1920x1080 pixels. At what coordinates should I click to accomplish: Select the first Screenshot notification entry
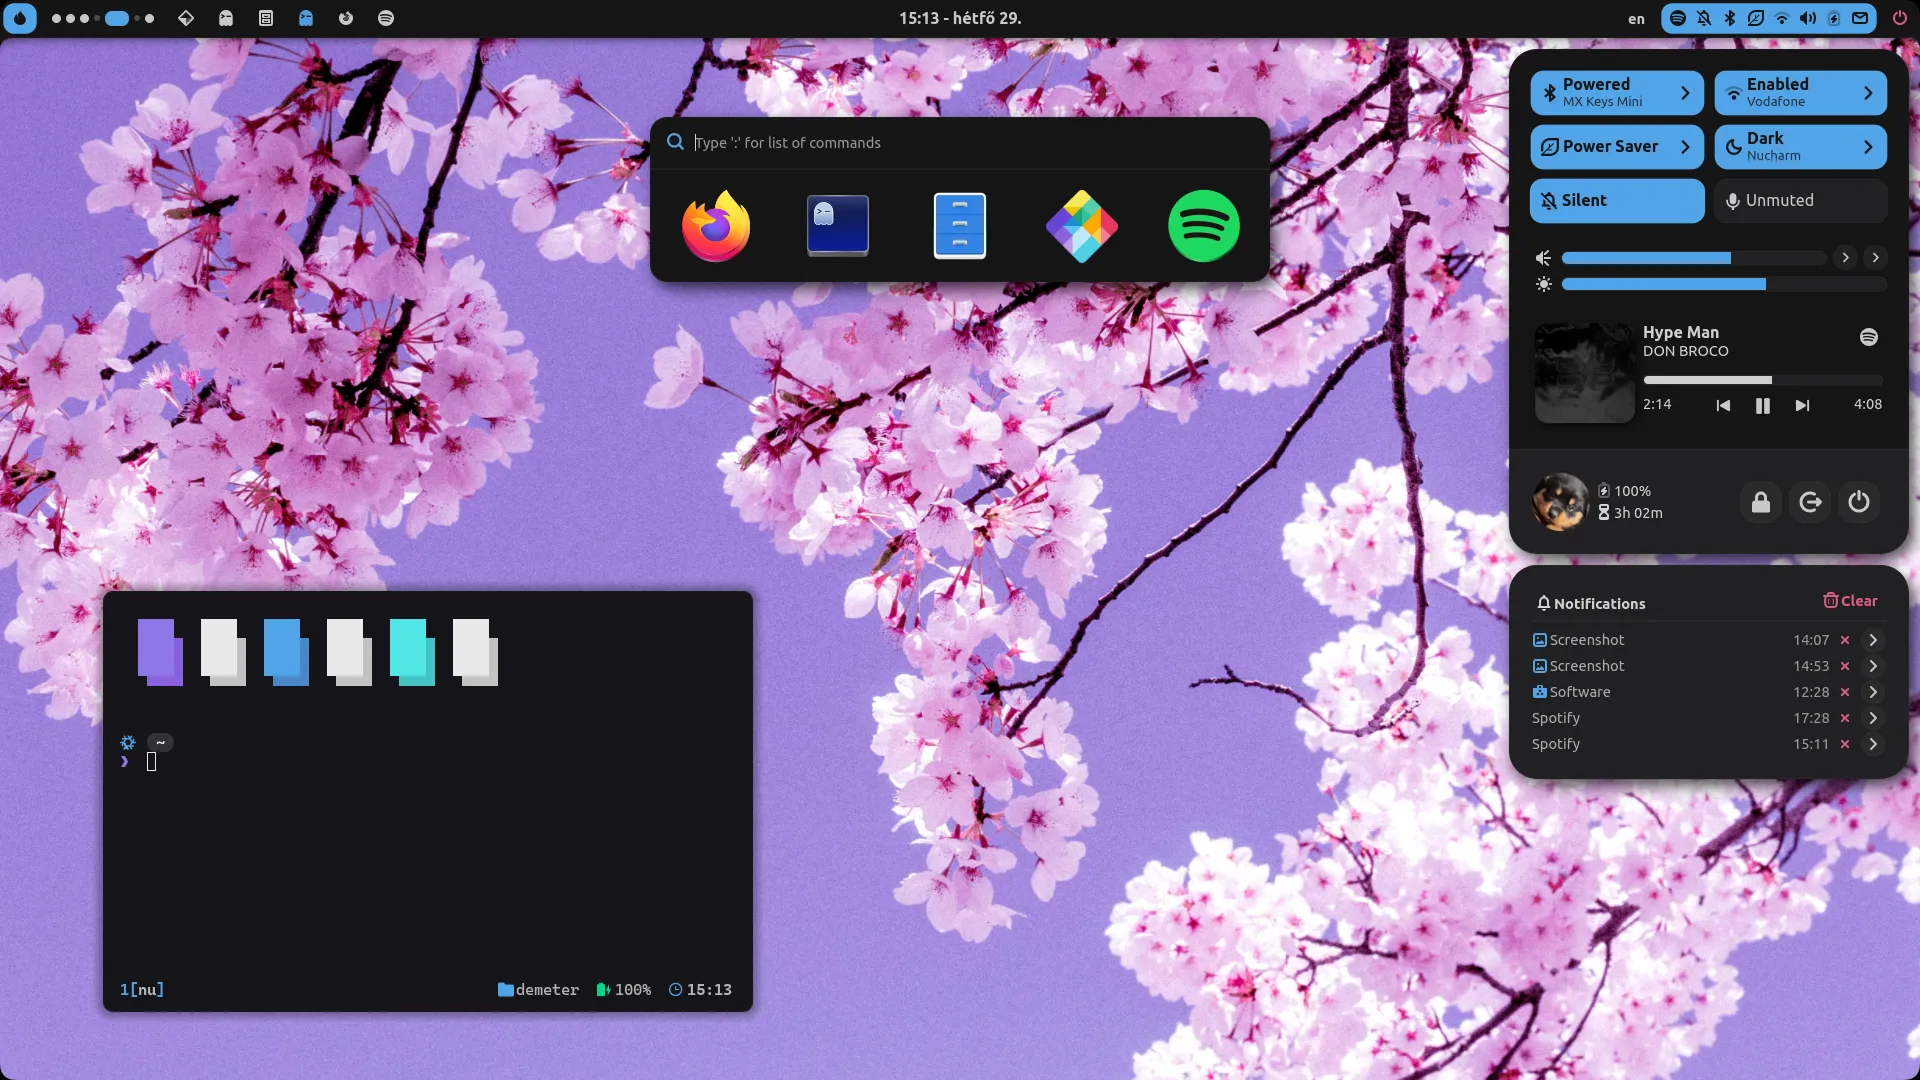(1587, 640)
